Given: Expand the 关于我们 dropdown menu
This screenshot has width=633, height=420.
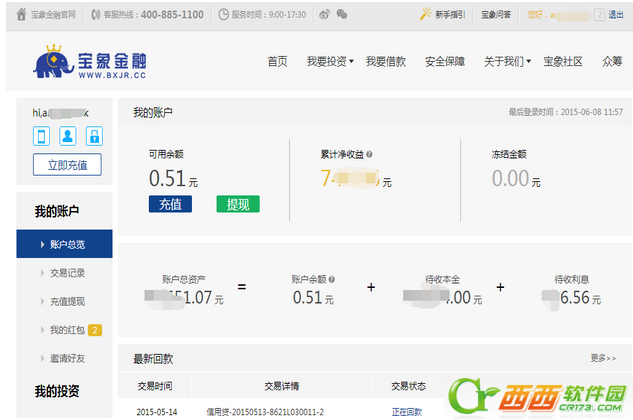Looking at the screenshot, I should coord(507,62).
